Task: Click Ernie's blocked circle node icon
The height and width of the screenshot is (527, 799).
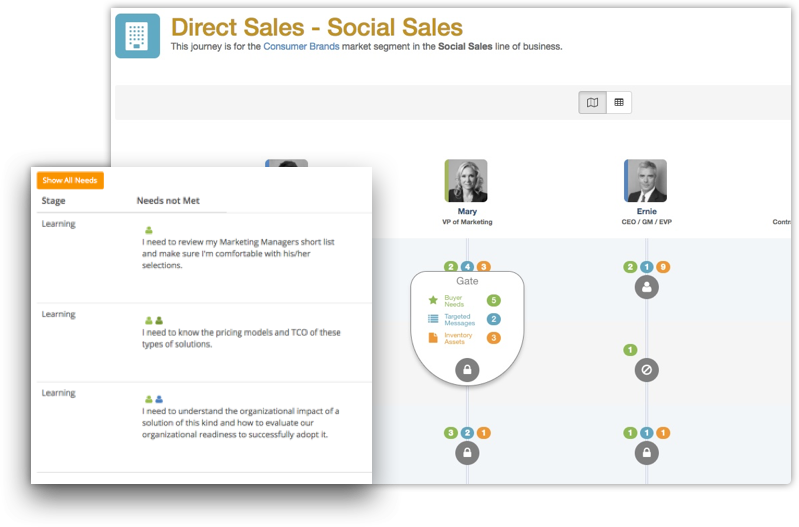Action: point(647,370)
